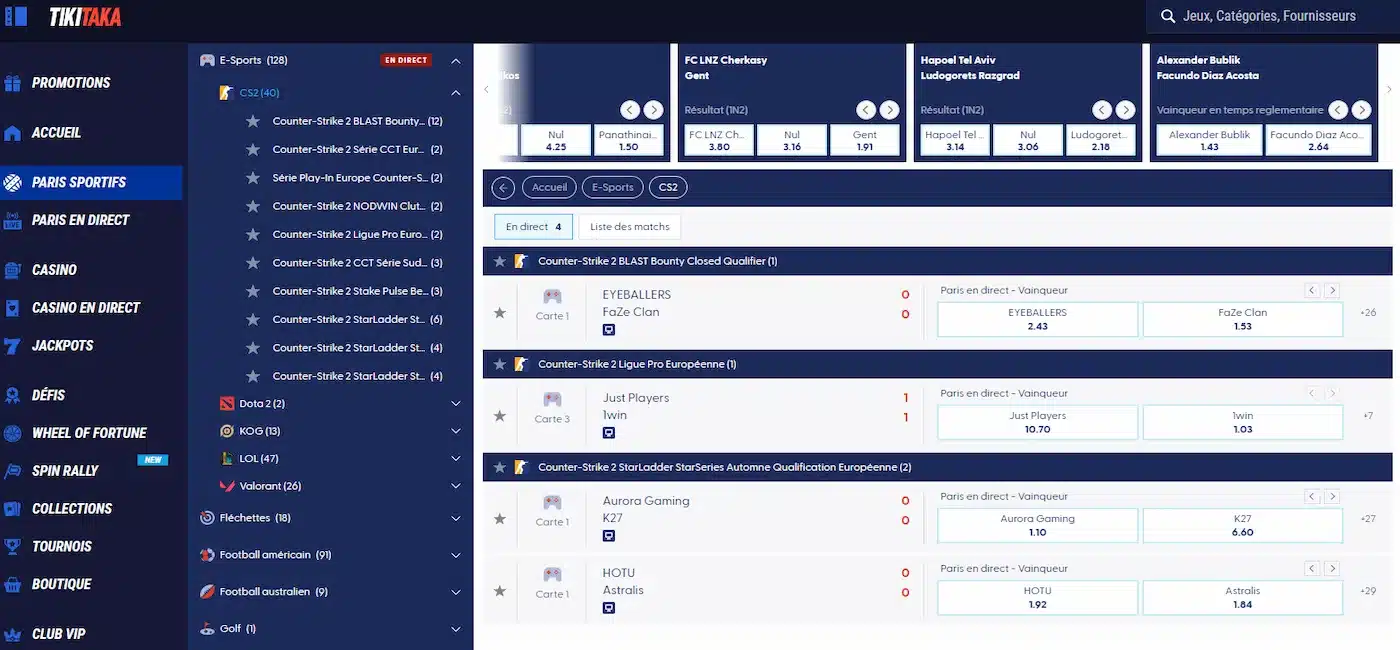The image size is (1400, 650).
Task: Favorite the EYEBALLERS vs FaZe Clan match
Action: pyautogui.click(x=500, y=313)
